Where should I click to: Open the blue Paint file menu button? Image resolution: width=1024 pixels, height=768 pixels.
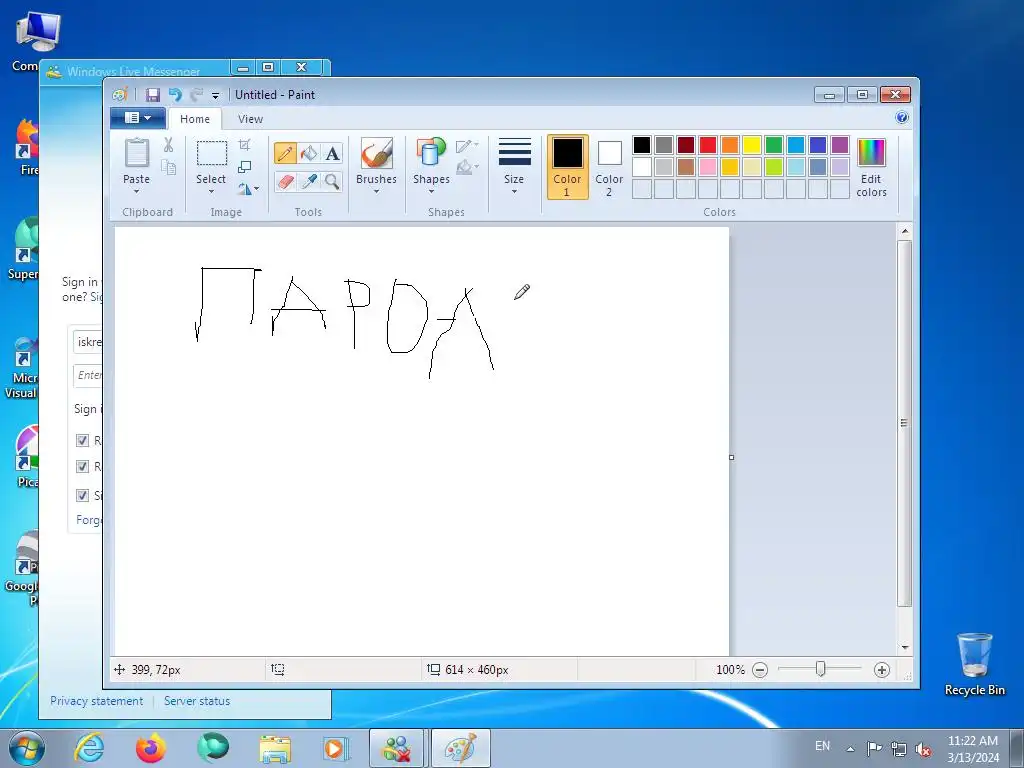tap(138, 118)
